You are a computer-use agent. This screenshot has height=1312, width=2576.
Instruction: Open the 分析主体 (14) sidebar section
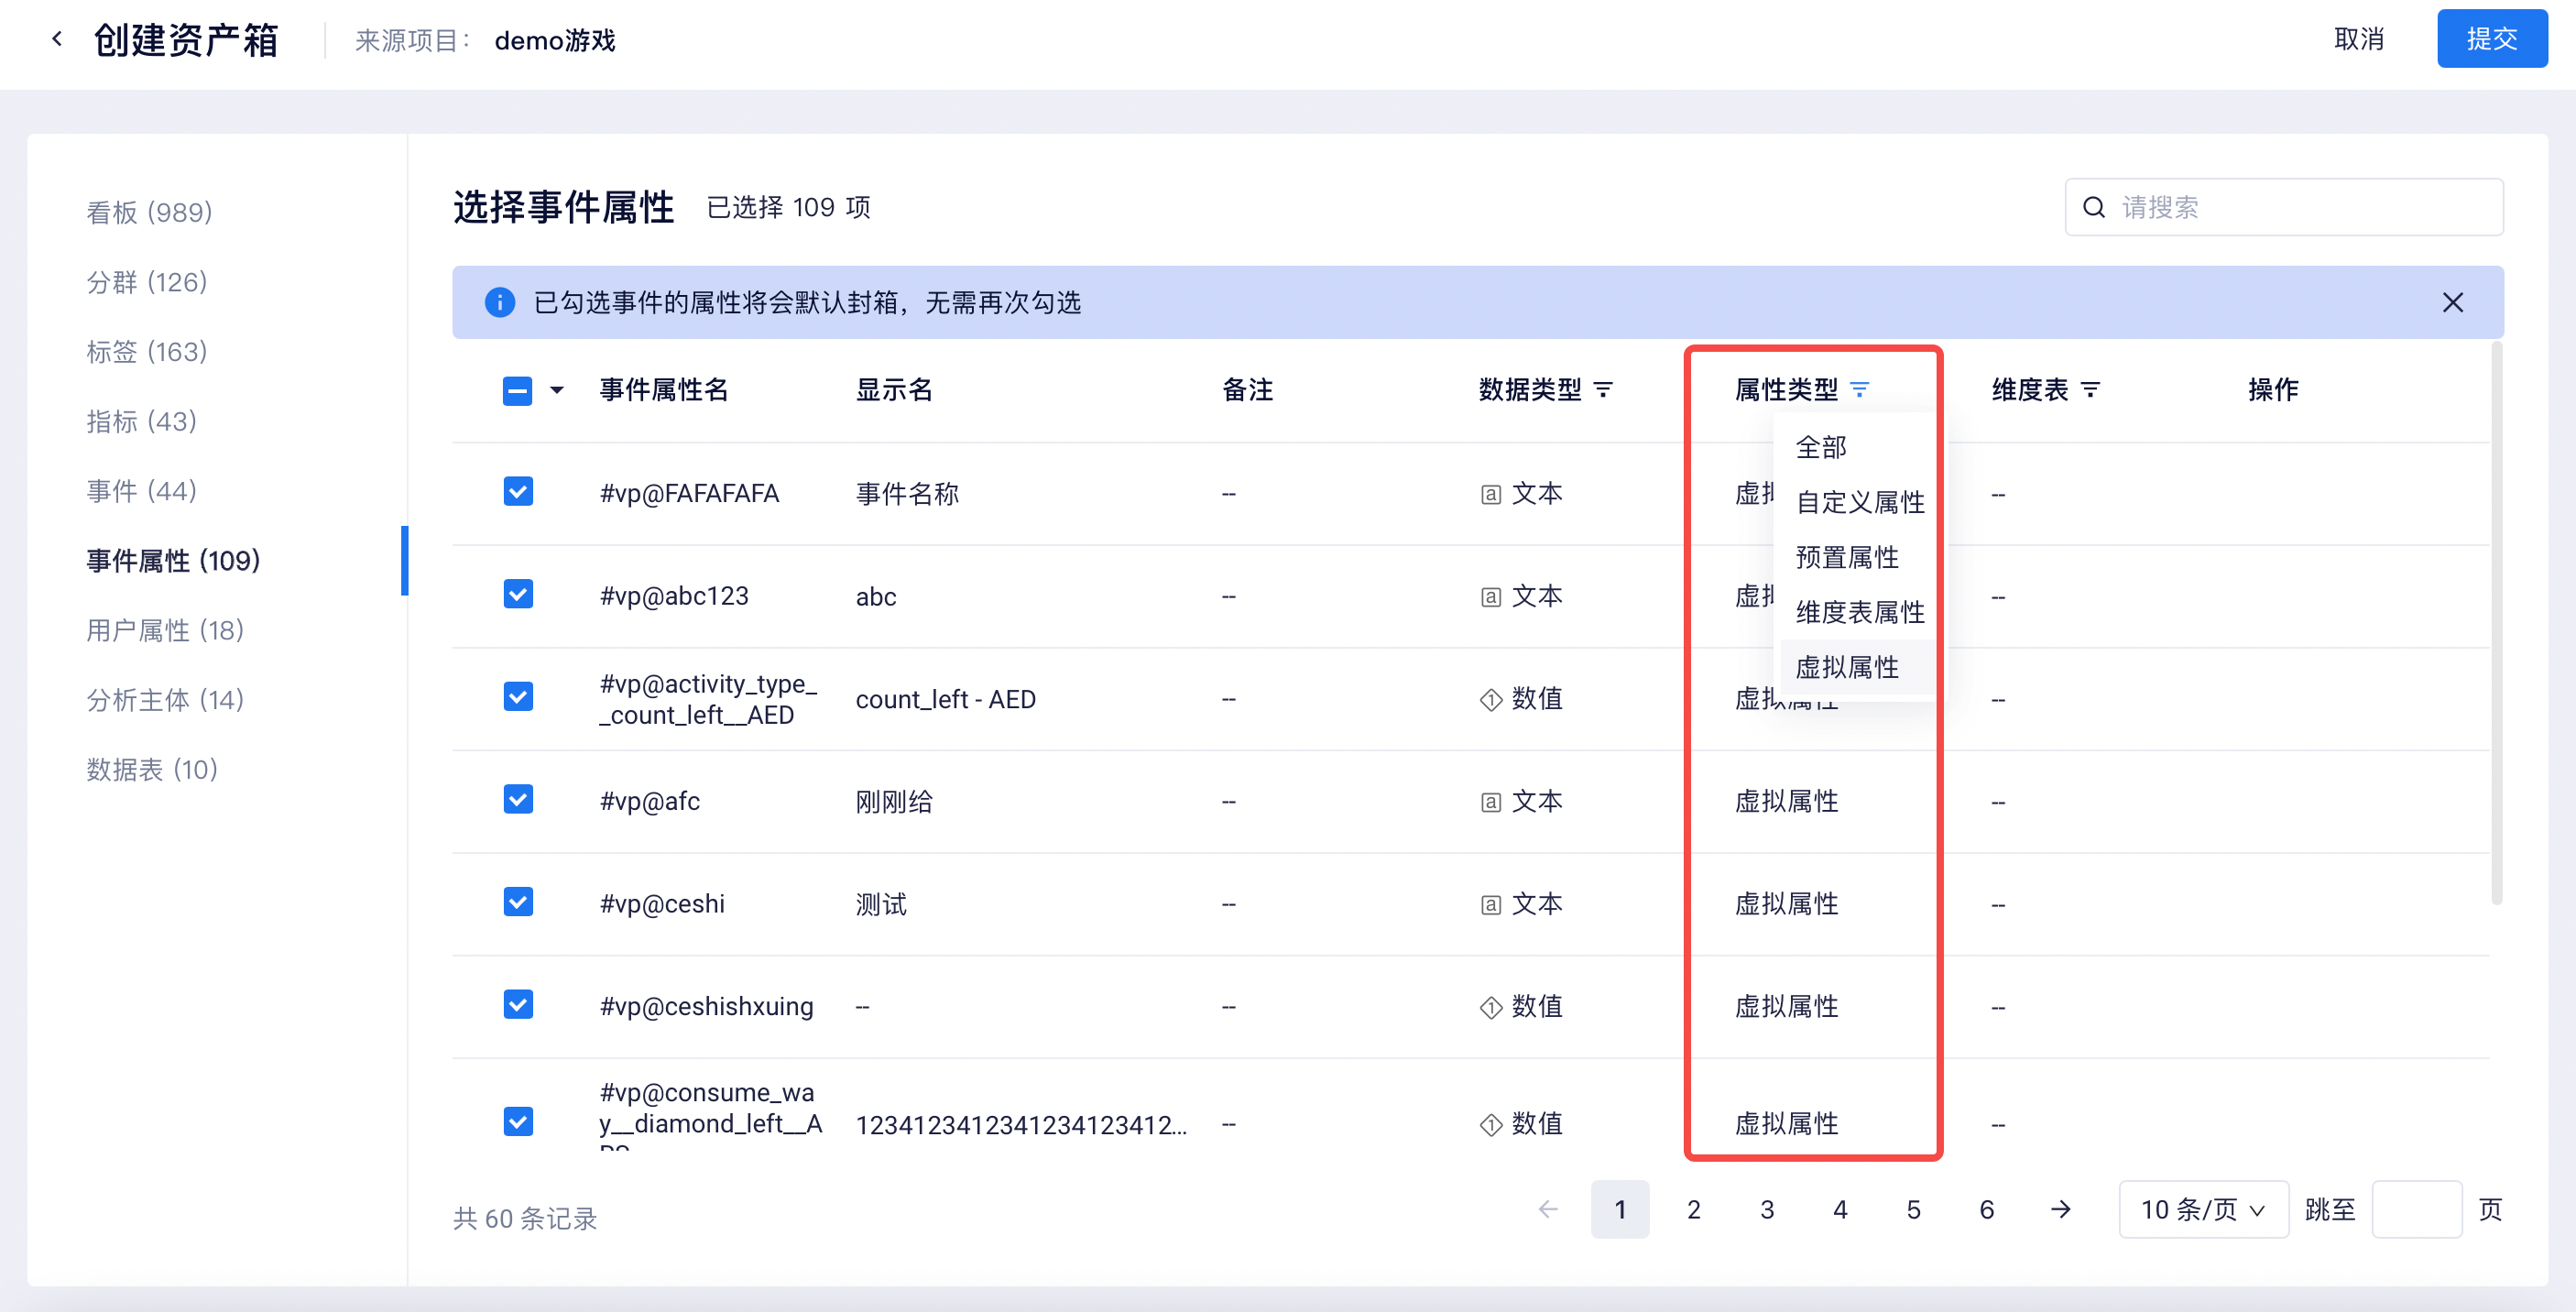click(165, 700)
